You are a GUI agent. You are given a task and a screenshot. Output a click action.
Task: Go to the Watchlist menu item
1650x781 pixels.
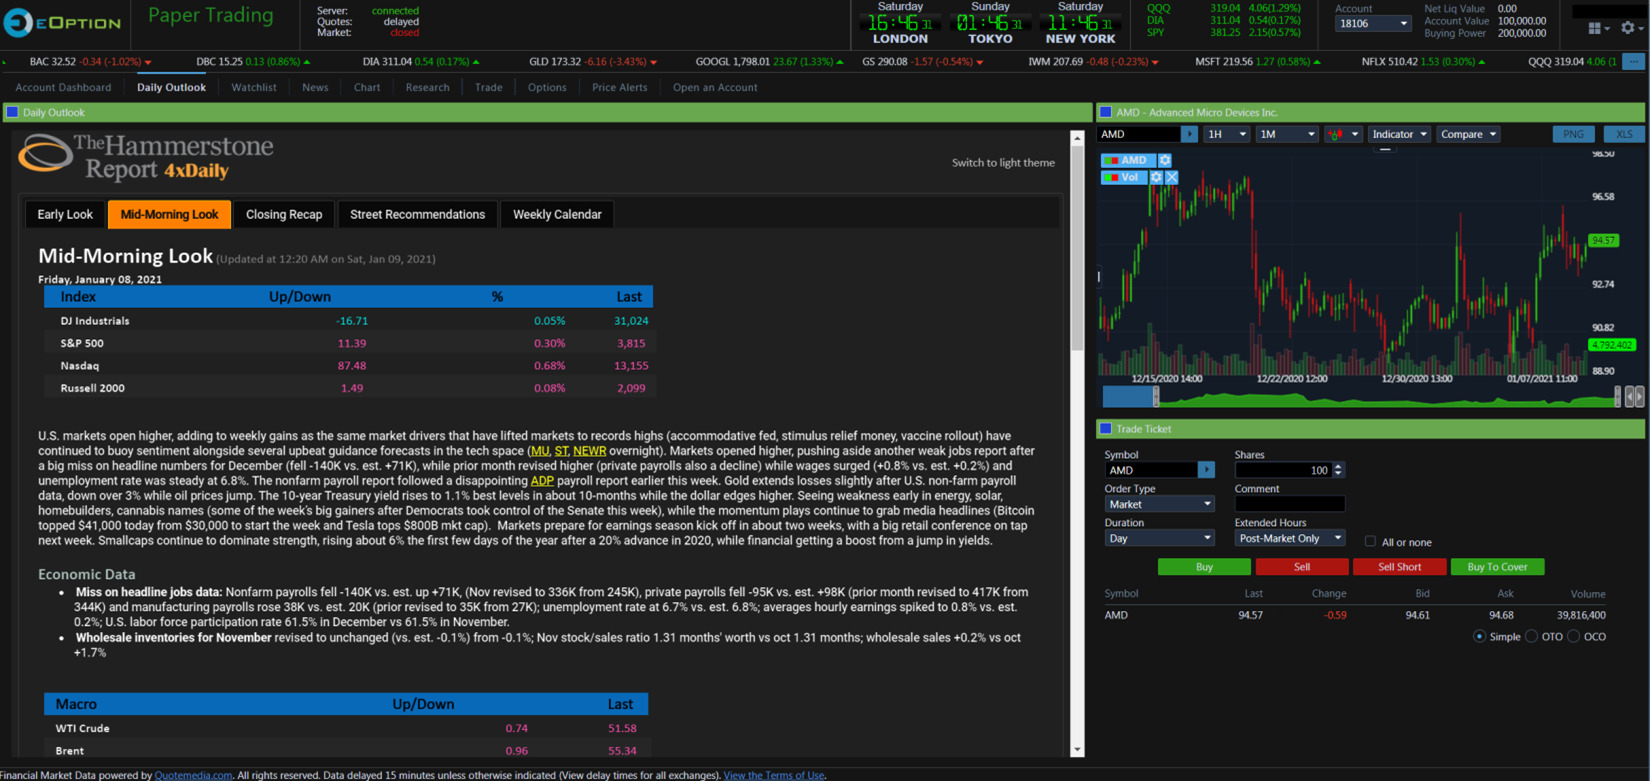click(x=254, y=87)
